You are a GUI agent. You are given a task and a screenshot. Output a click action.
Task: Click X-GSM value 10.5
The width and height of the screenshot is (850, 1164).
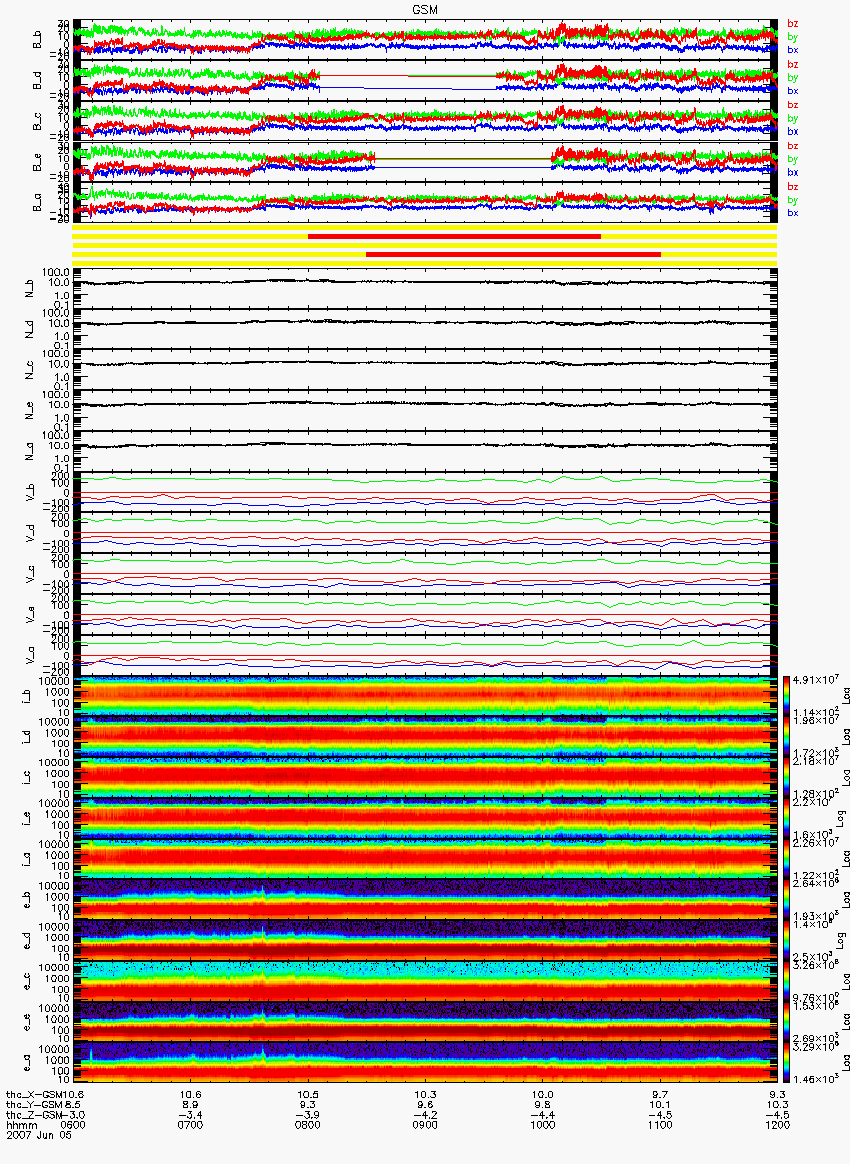[x=307, y=1094]
